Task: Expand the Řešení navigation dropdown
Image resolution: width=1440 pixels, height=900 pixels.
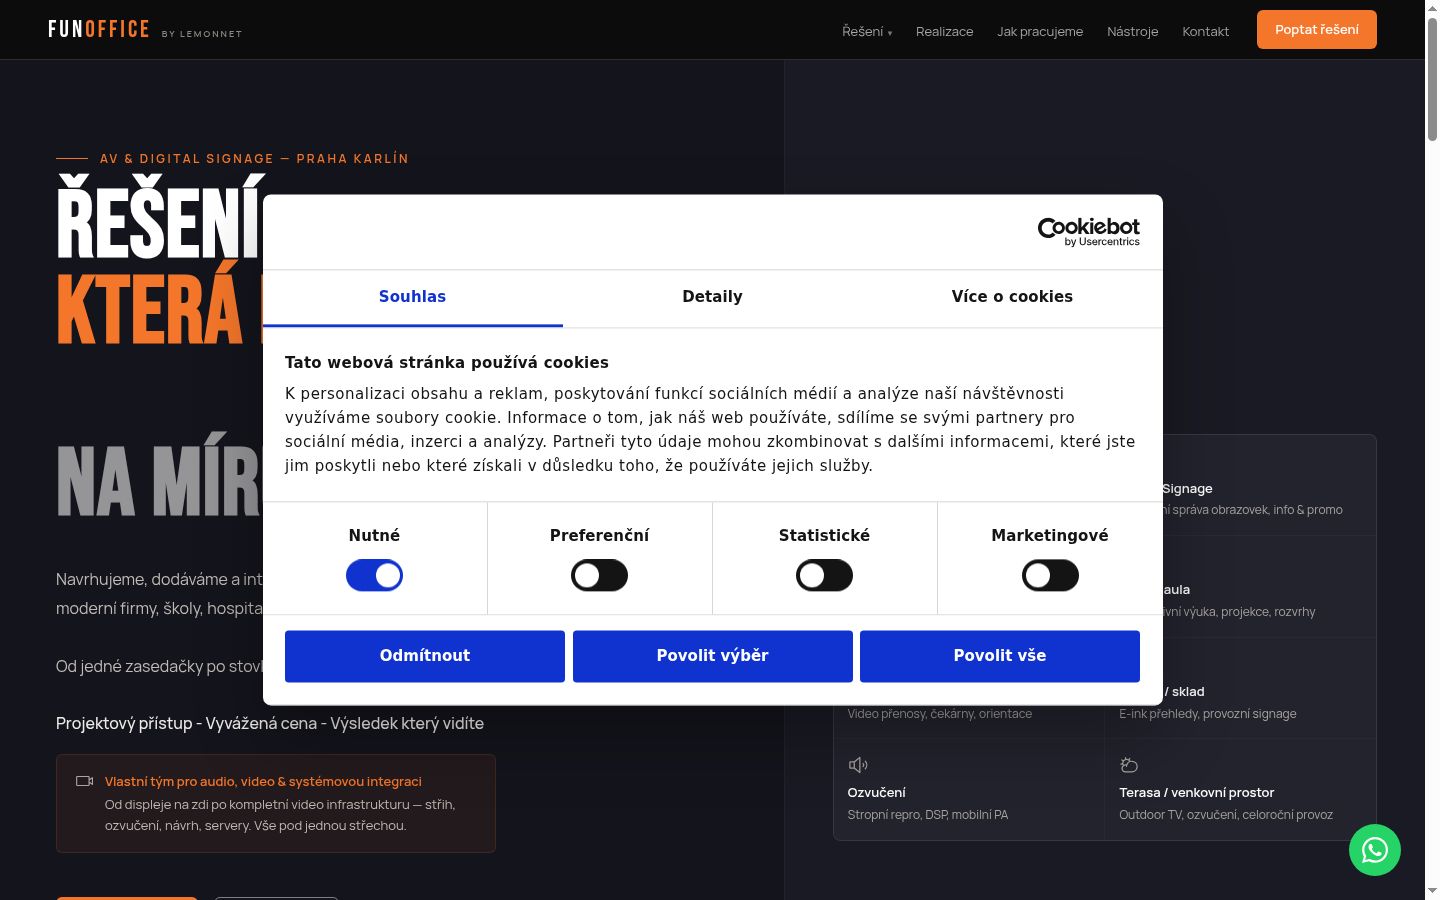Action: [x=867, y=31]
